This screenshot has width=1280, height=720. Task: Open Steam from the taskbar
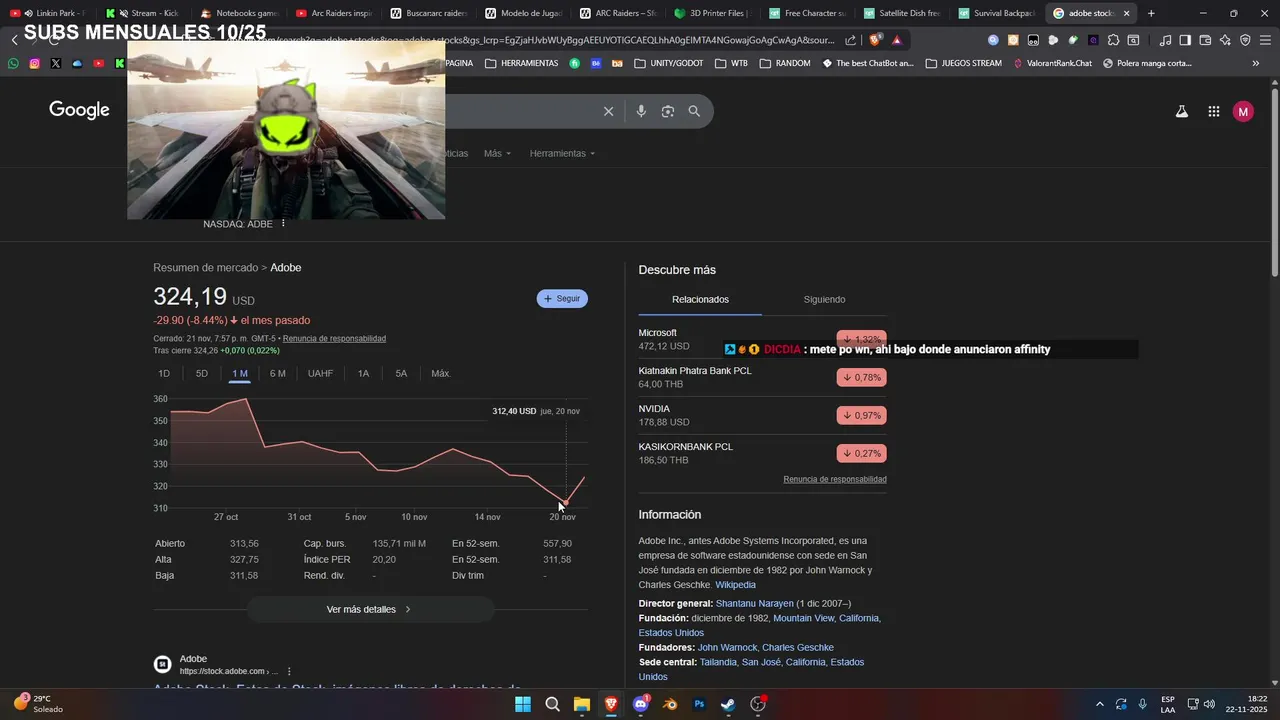[728, 704]
